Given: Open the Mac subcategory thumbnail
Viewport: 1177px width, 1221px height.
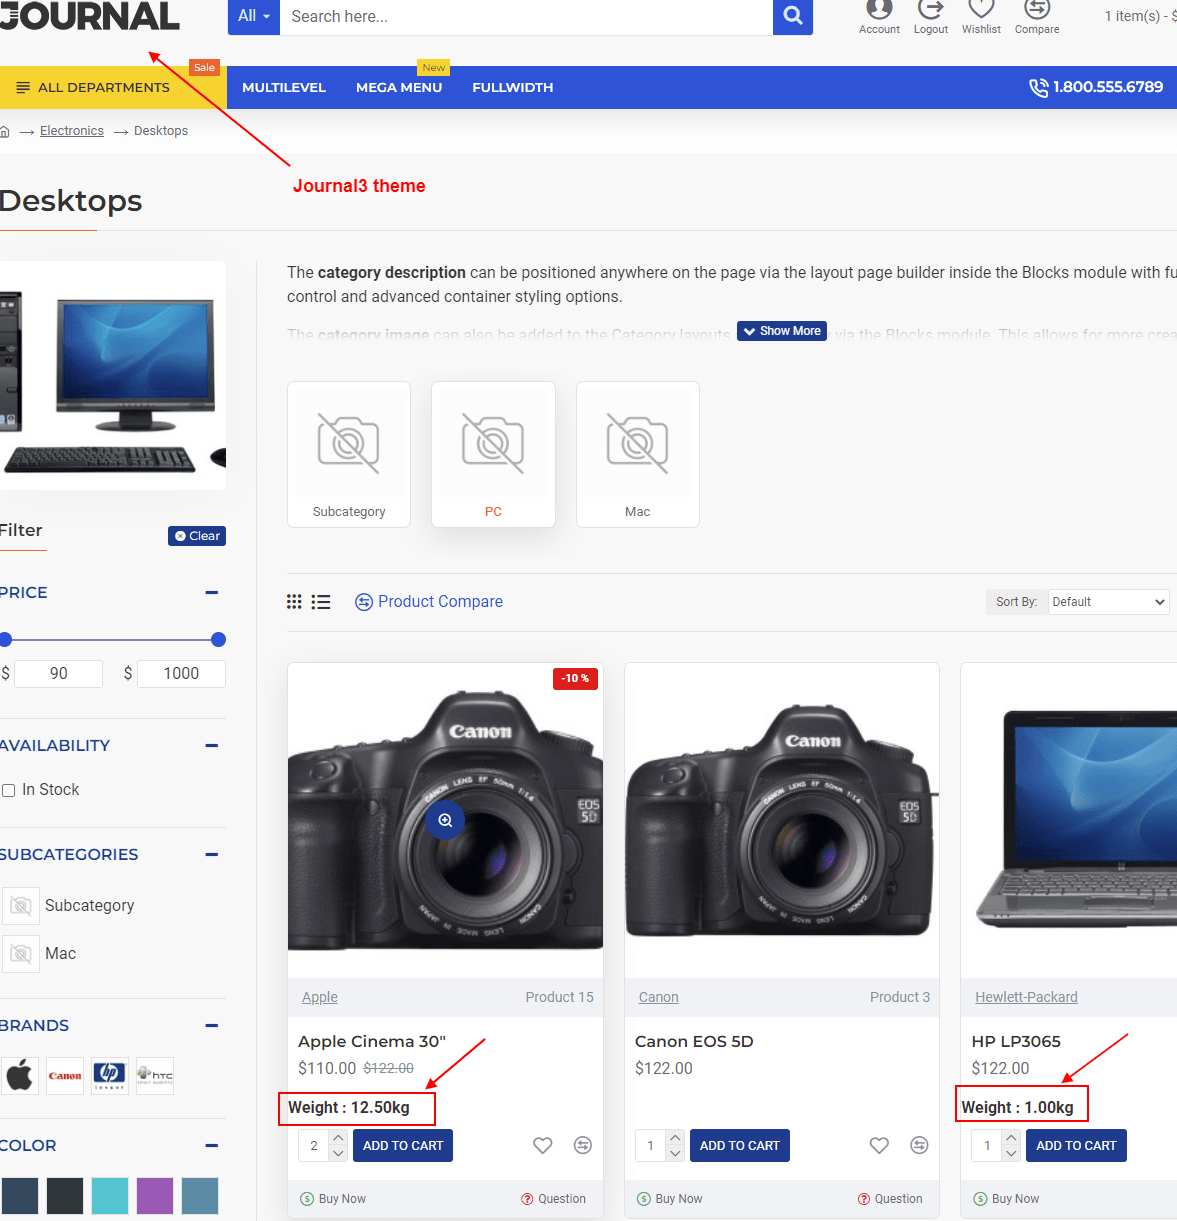Looking at the screenshot, I should coord(638,454).
